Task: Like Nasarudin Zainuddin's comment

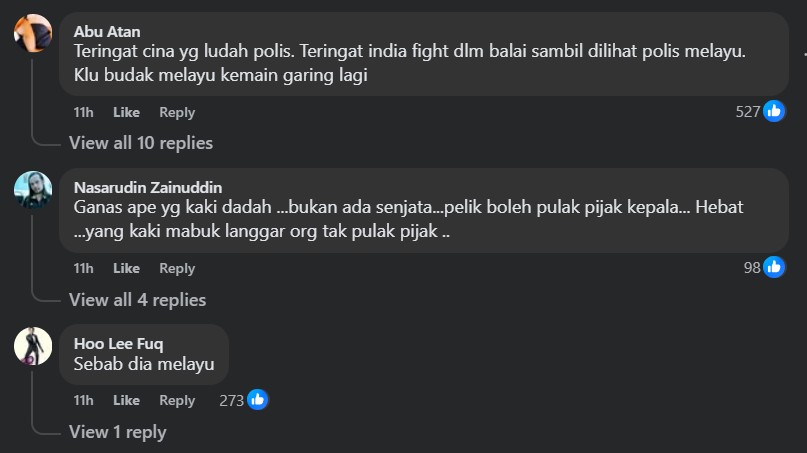Action: 126,268
